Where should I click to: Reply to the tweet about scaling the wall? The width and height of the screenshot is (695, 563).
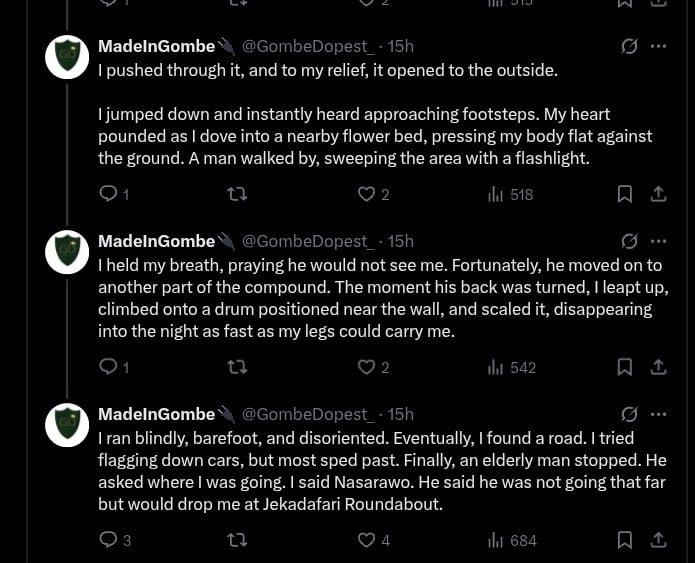pos(109,367)
